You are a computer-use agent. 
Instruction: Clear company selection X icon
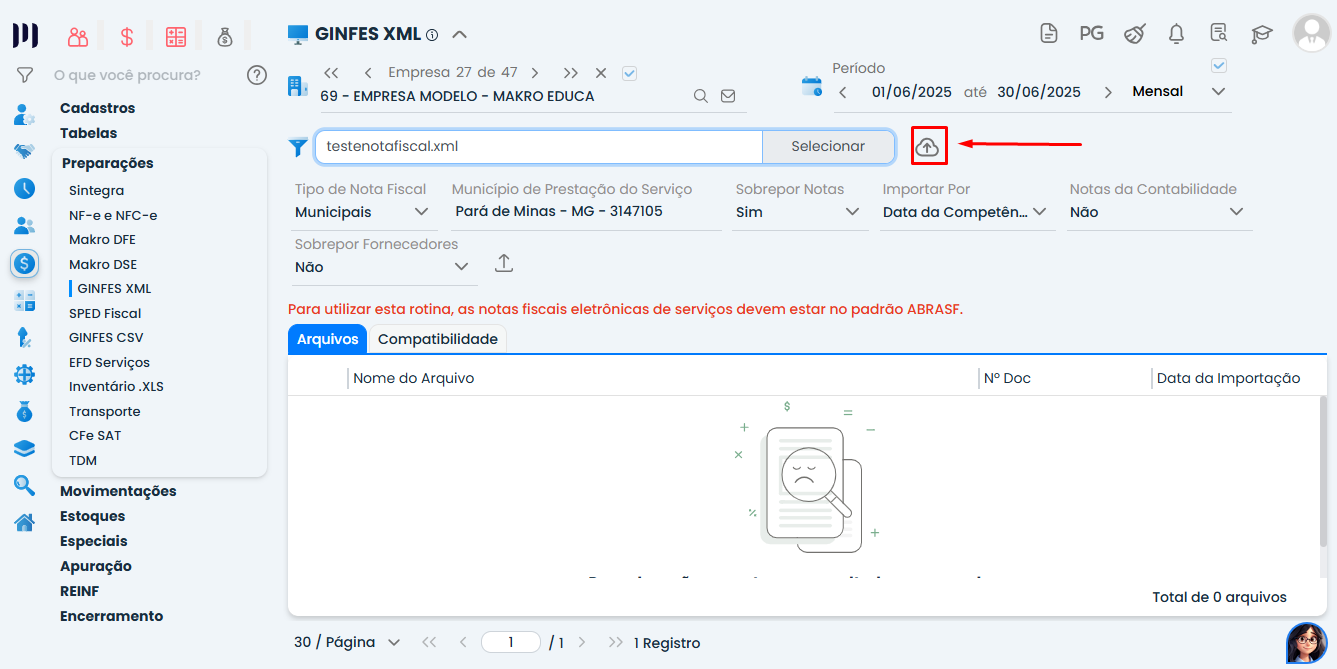(601, 73)
